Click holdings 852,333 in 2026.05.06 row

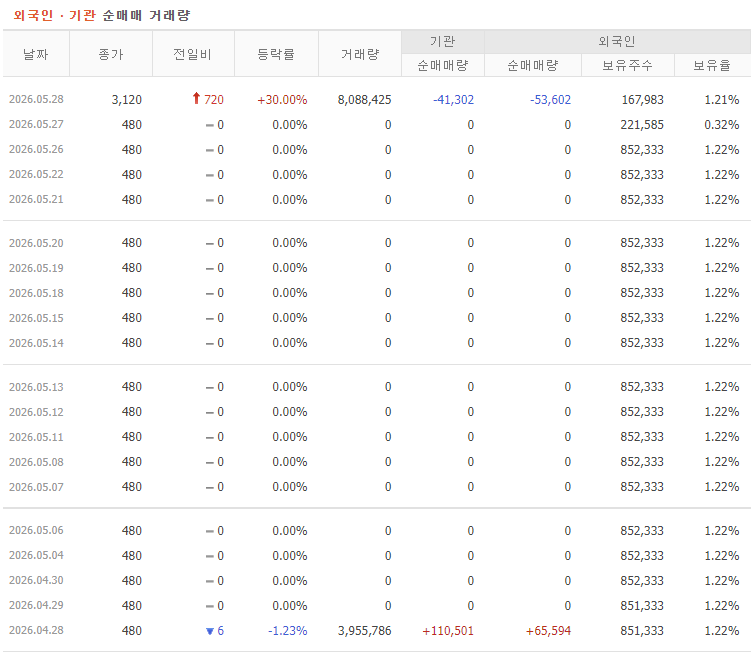tap(642, 531)
